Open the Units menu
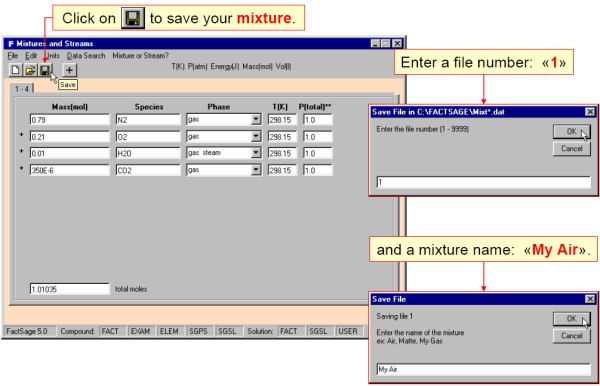 (53, 56)
